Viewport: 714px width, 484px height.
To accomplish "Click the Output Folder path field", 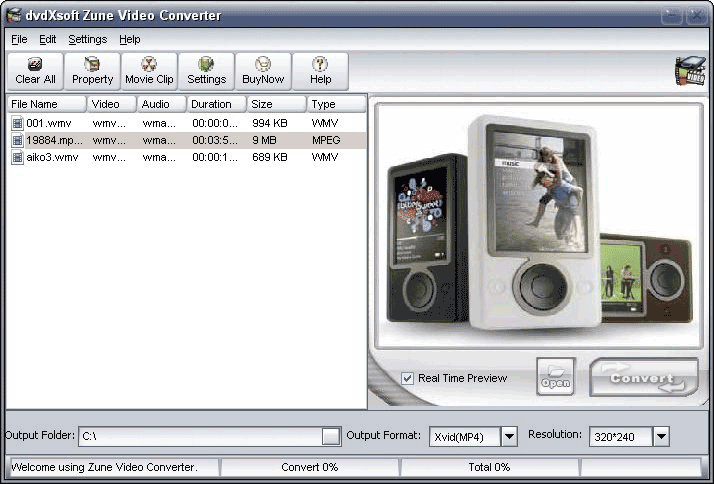I will tap(200, 436).
